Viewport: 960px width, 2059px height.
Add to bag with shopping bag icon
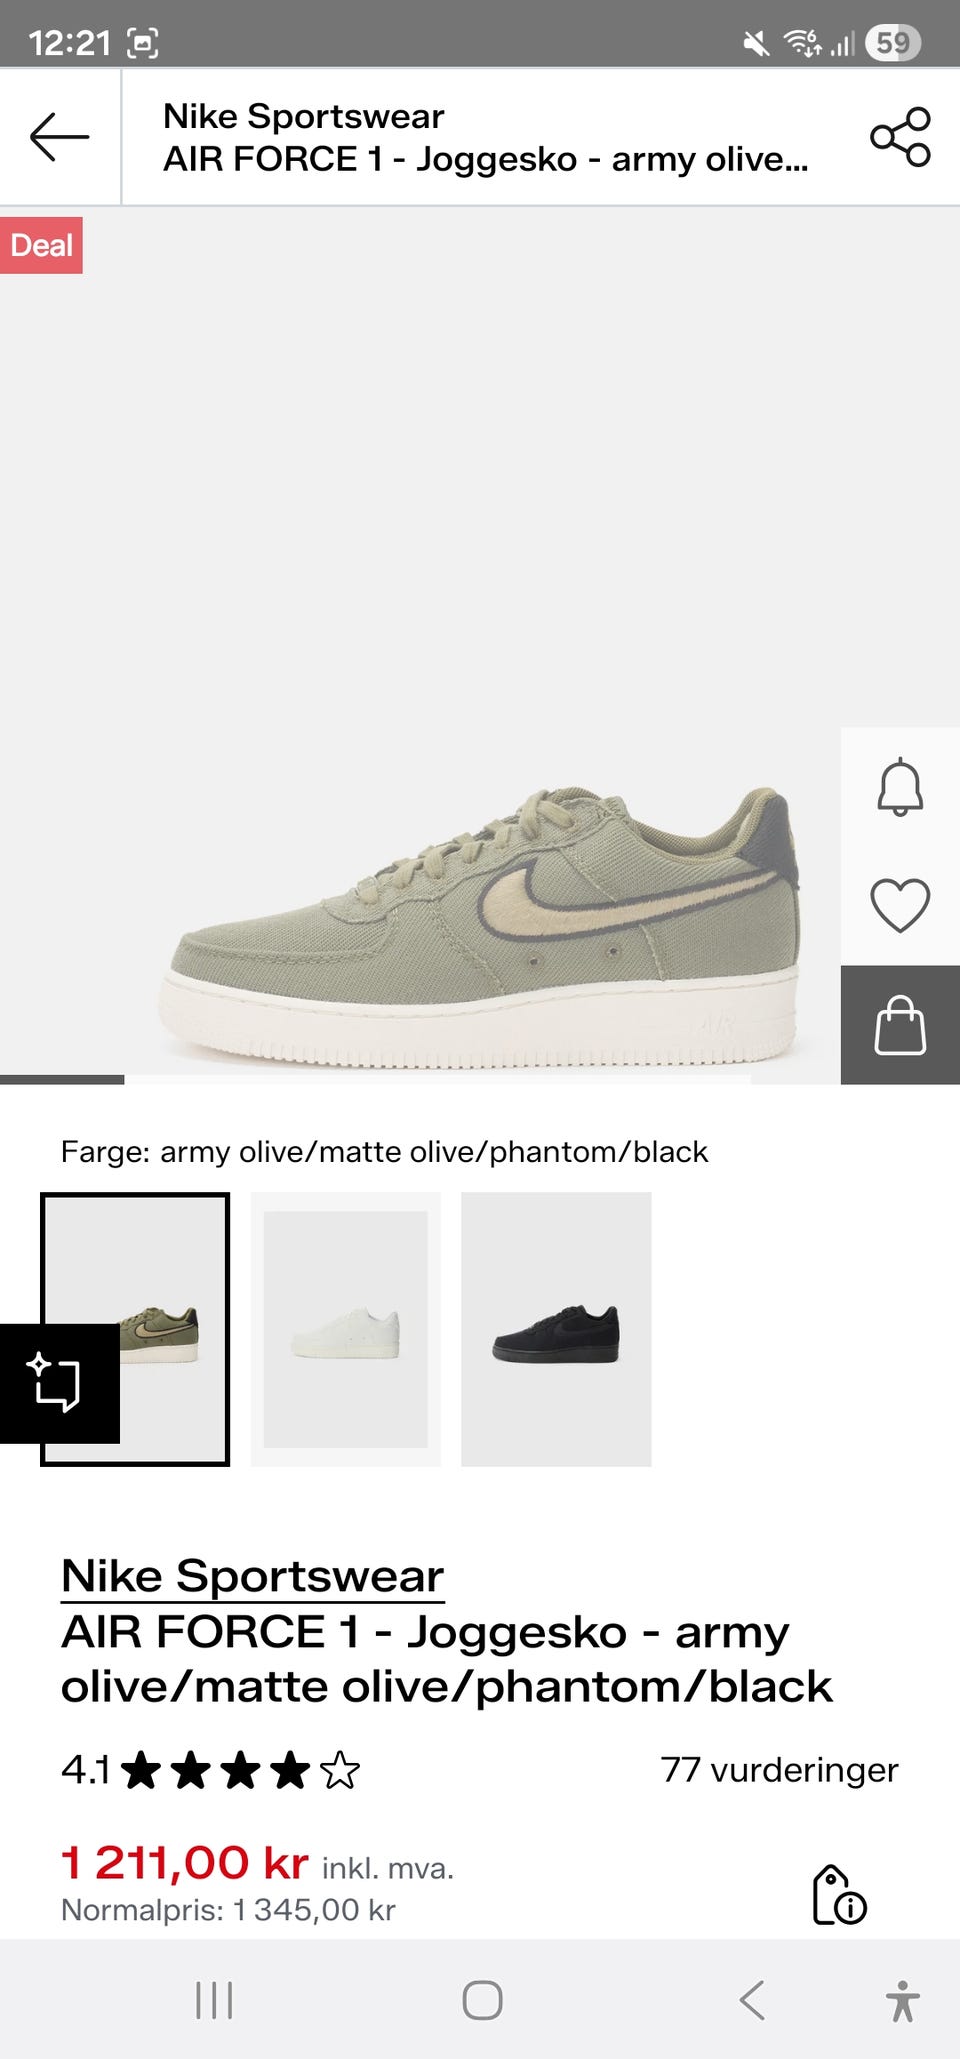900,1025
